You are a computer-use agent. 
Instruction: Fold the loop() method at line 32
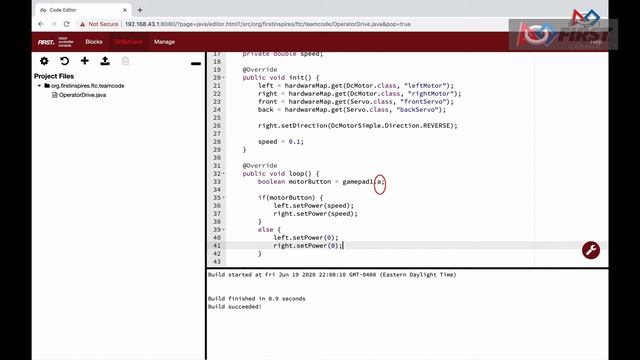[x=223, y=173]
